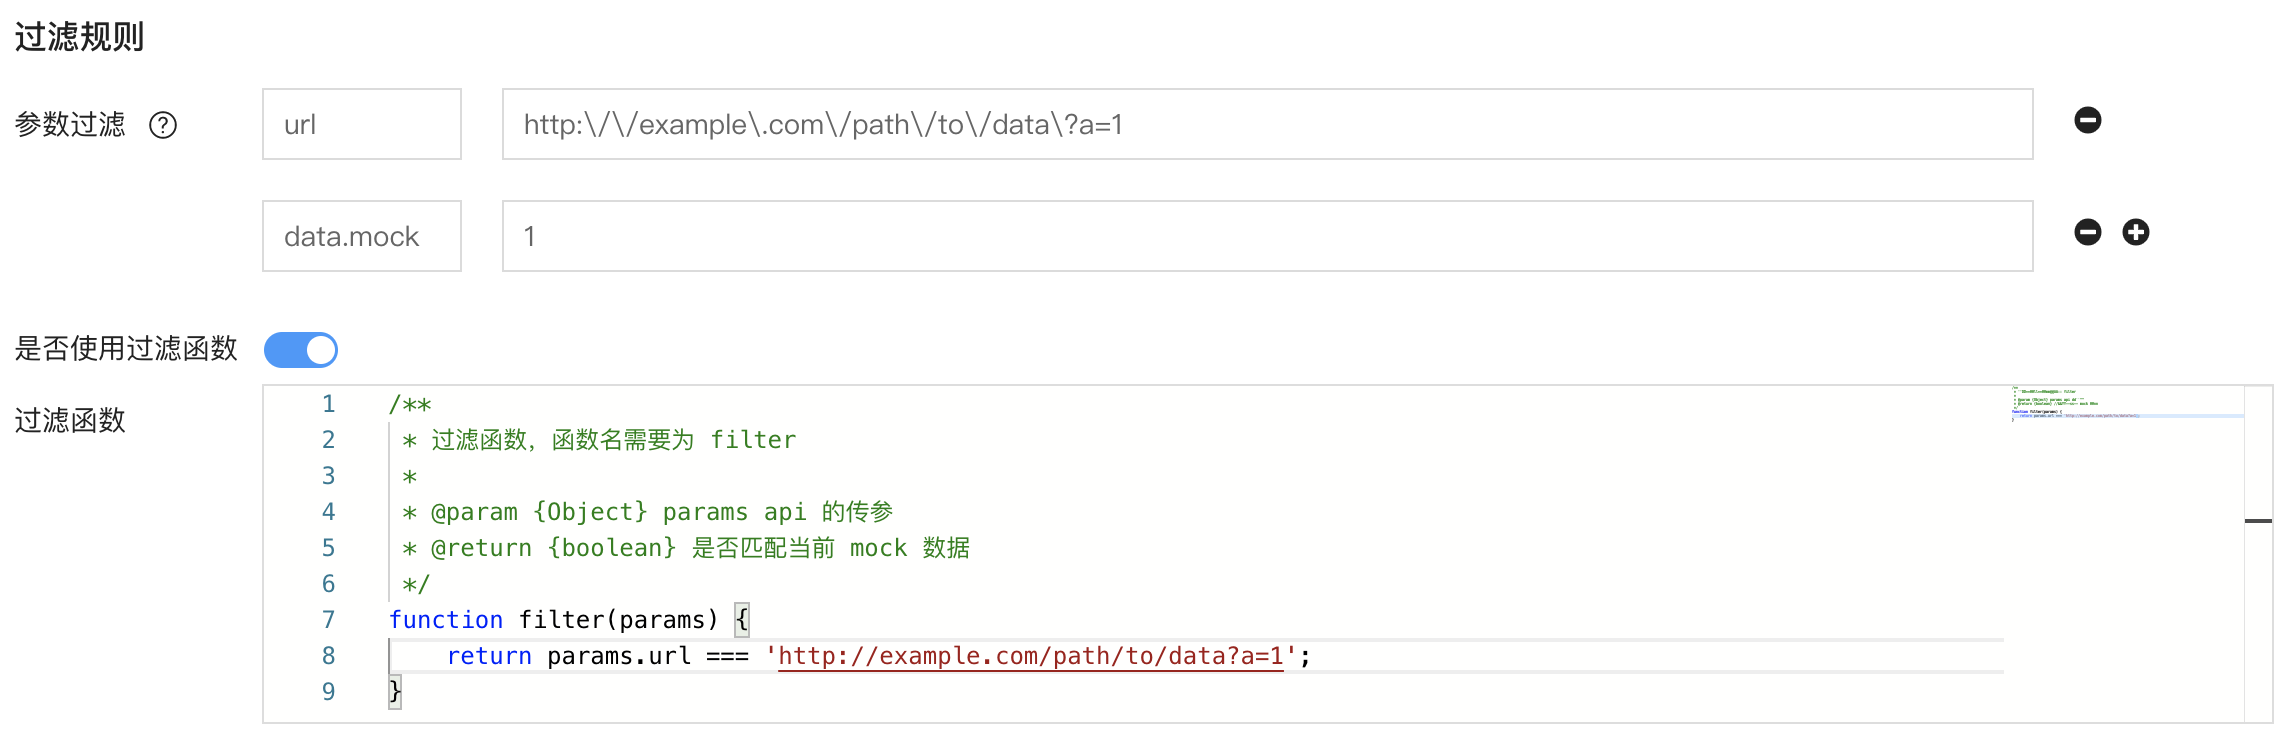The height and width of the screenshot is (738, 2284).
Task: Click the 过滤规则 section heading
Action: pyautogui.click(x=80, y=37)
